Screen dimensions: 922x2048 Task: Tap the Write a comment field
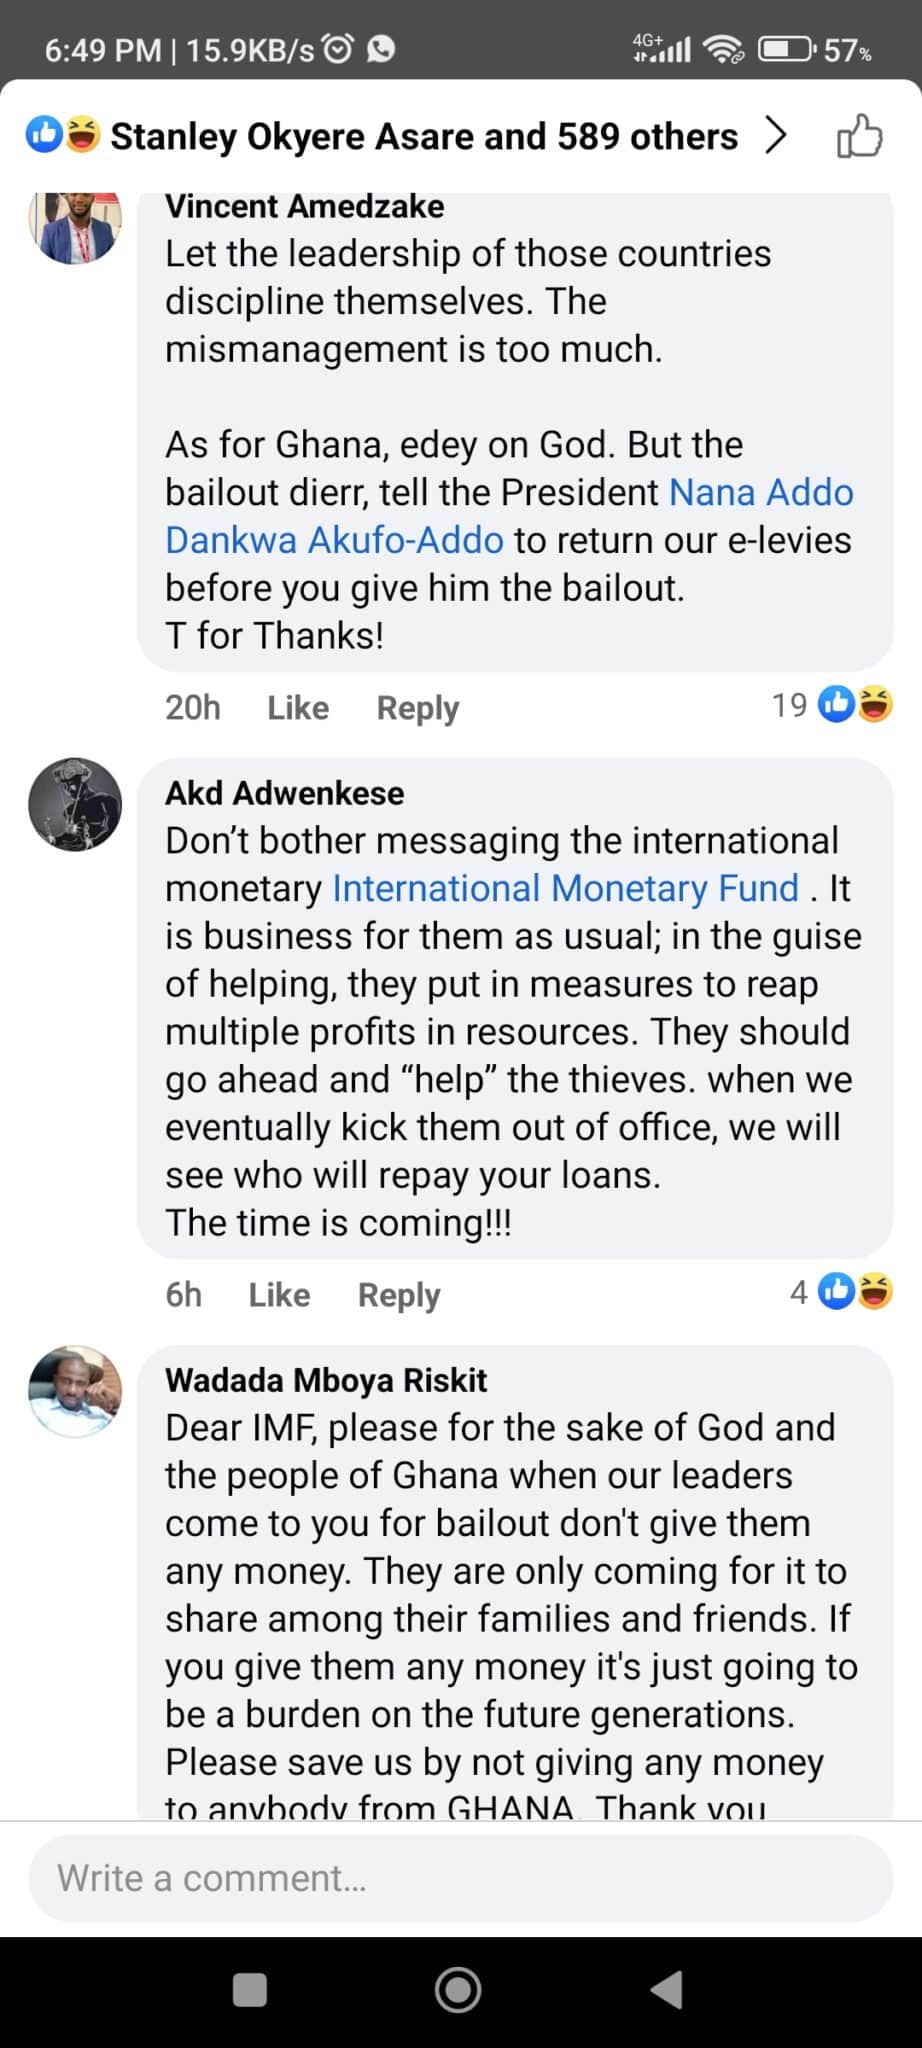pyautogui.click(x=461, y=1878)
